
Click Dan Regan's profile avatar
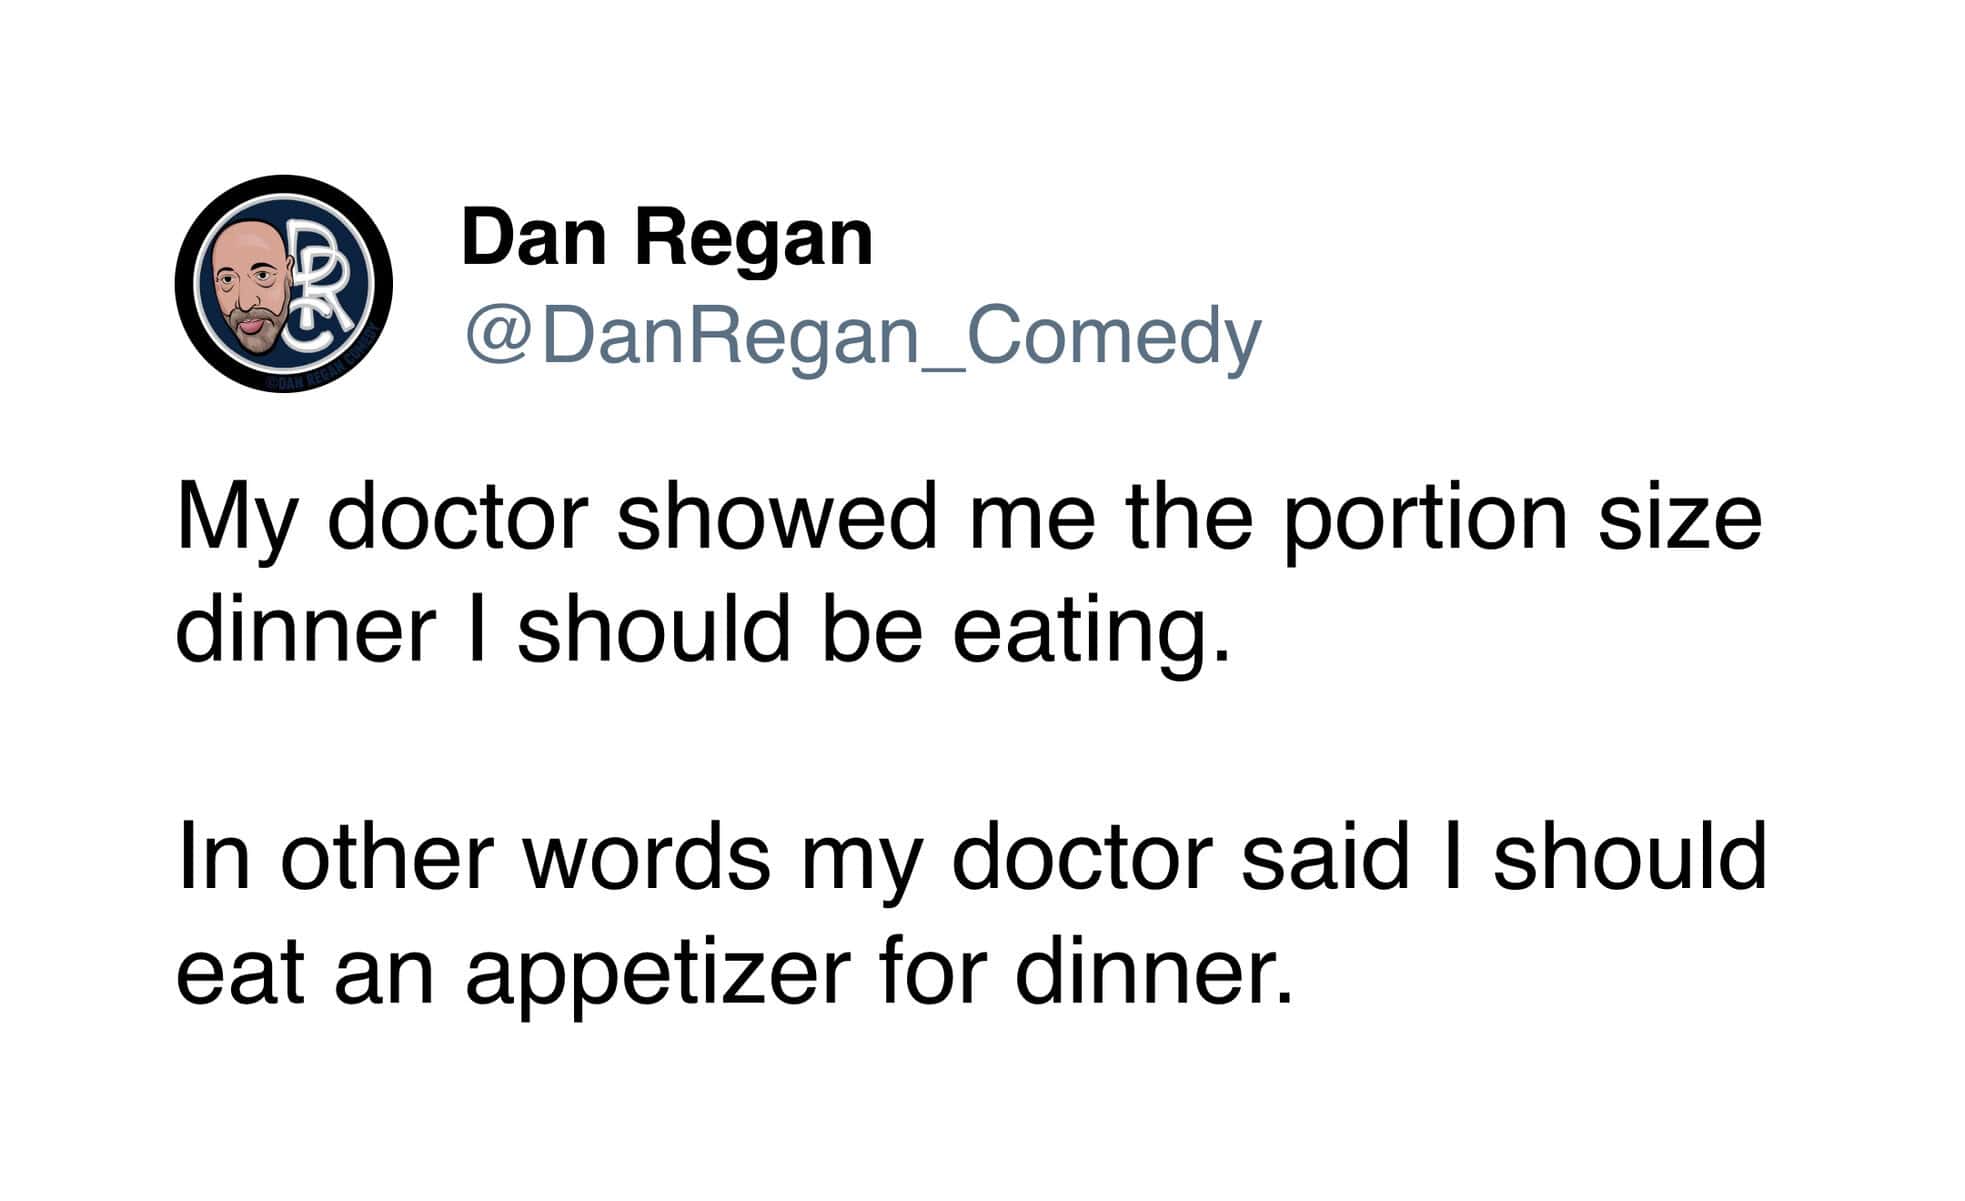[283, 283]
